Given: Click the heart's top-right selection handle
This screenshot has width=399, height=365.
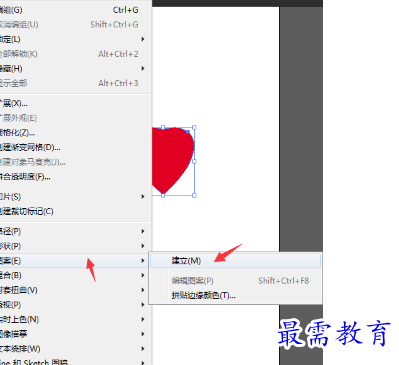Looking at the screenshot, I should click(x=194, y=127).
